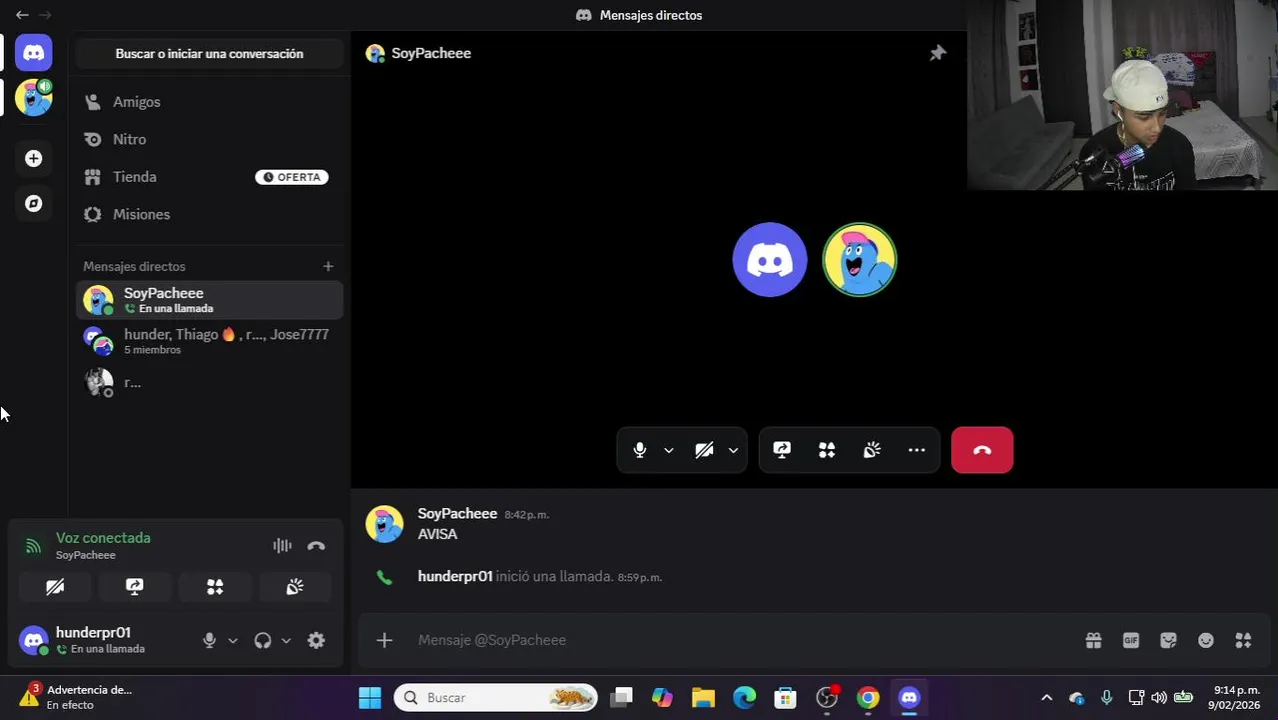Screen dimensions: 1278x720
Task: Open soundboard in call controls
Action: pos(872,450)
